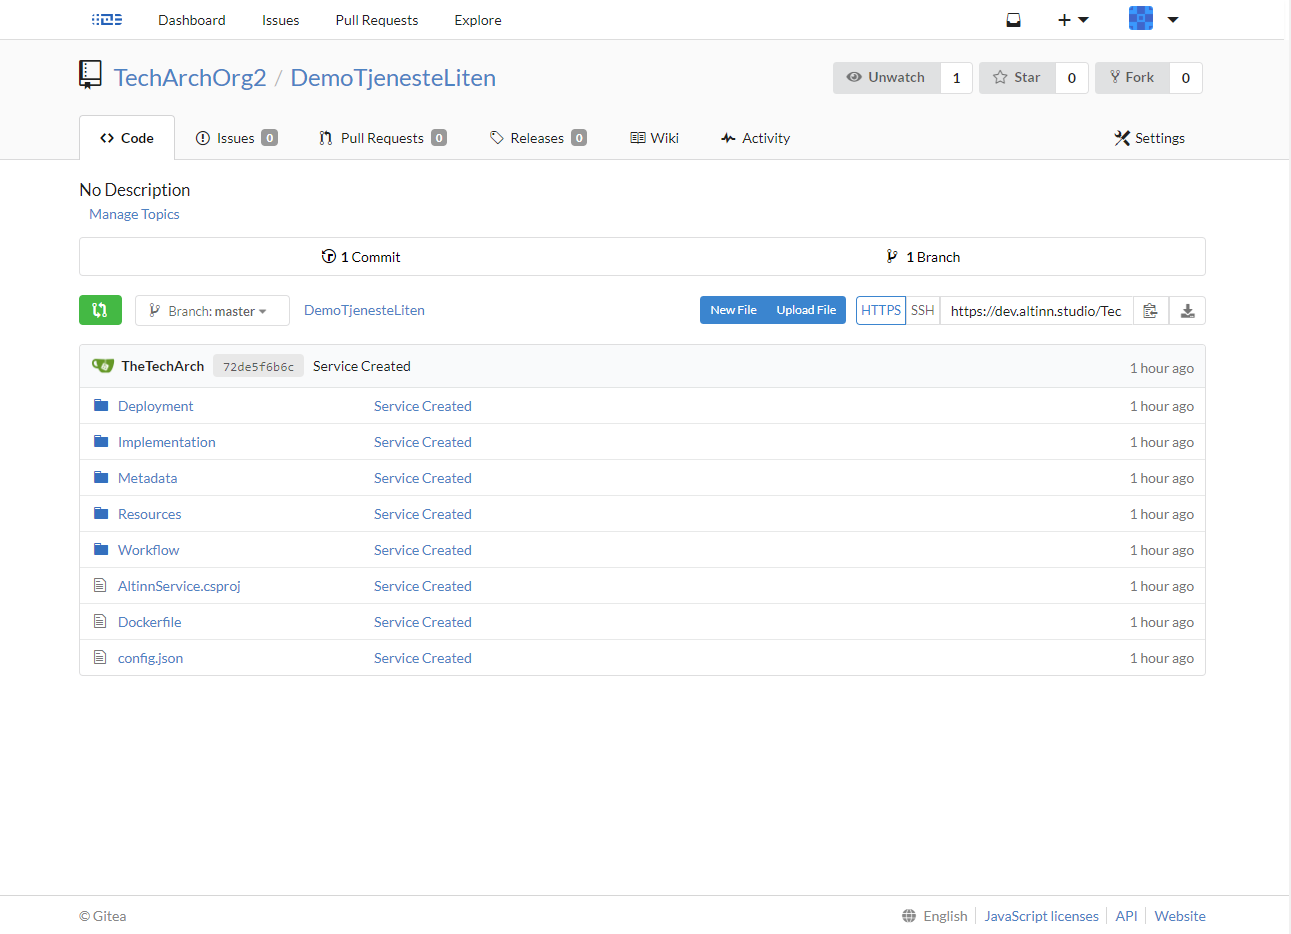Open the user avatar menu
Image resolution: width=1291 pixels, height=934 pixels.
click(1154, 19)
